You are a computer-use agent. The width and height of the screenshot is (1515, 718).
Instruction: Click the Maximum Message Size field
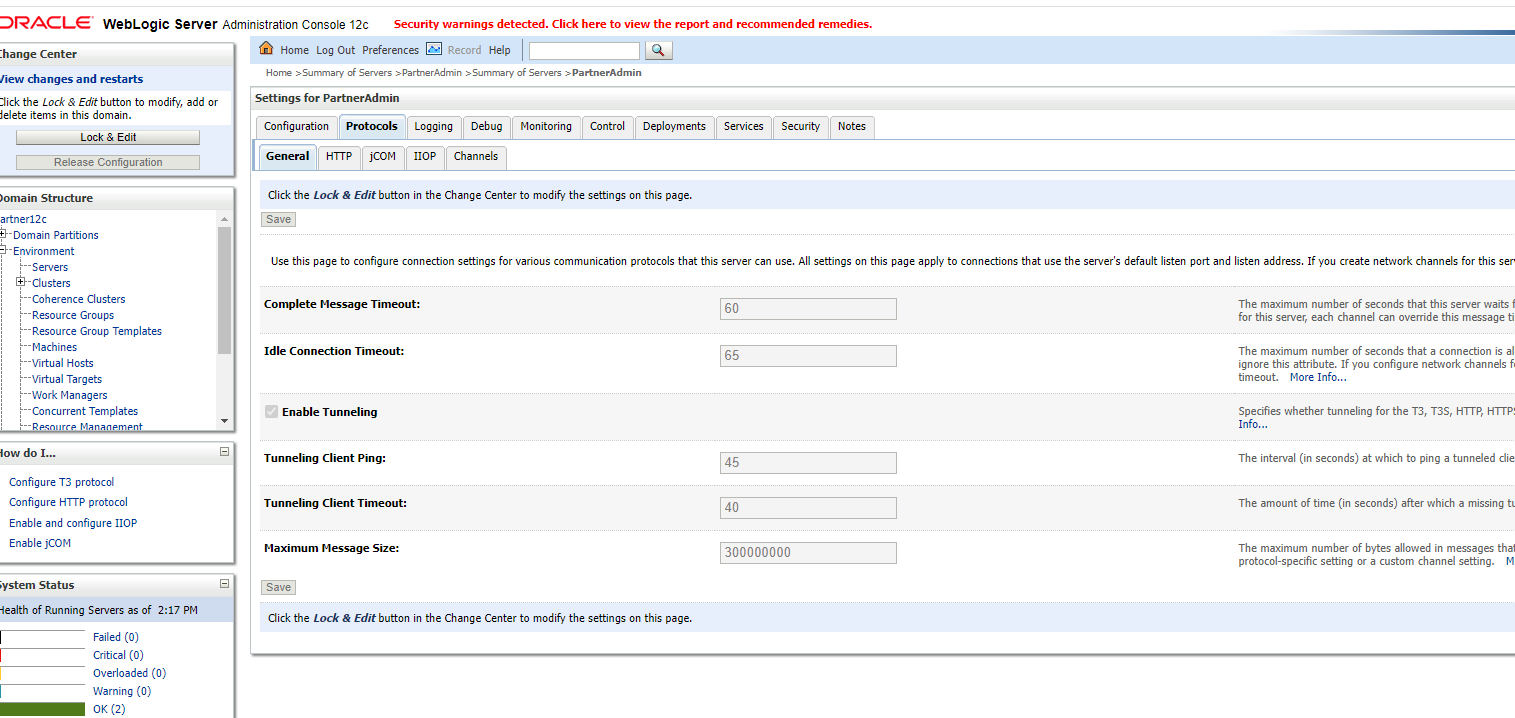(x=808, y=553)
